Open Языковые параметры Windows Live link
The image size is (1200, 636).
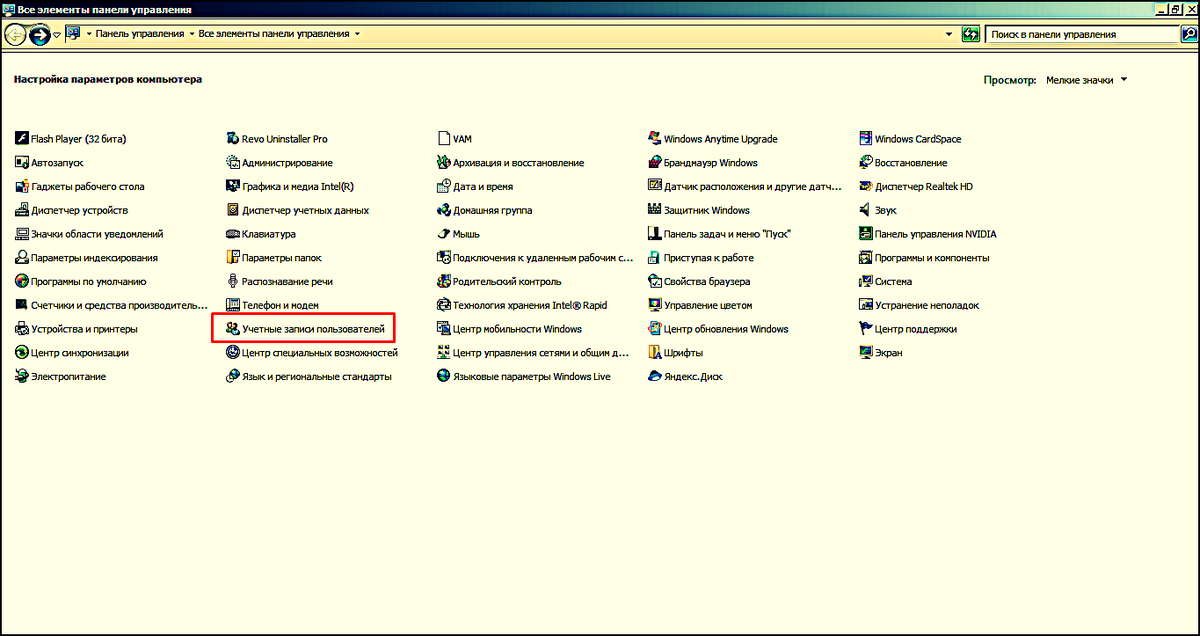click(x=531, y=377)
